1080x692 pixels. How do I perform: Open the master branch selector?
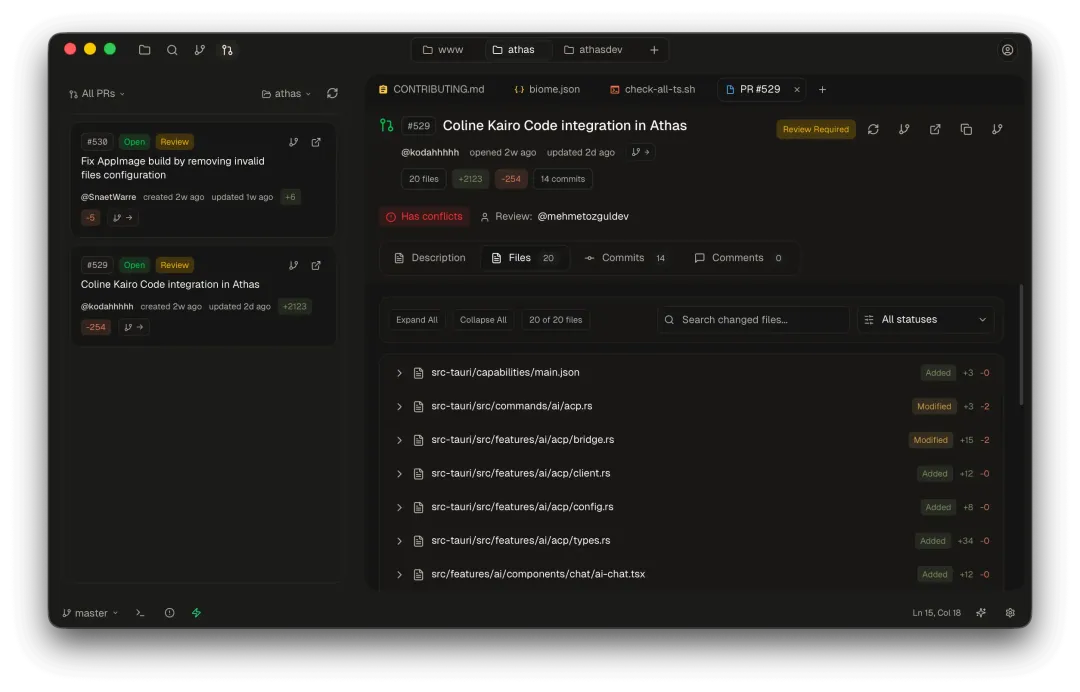coord(90,613)
